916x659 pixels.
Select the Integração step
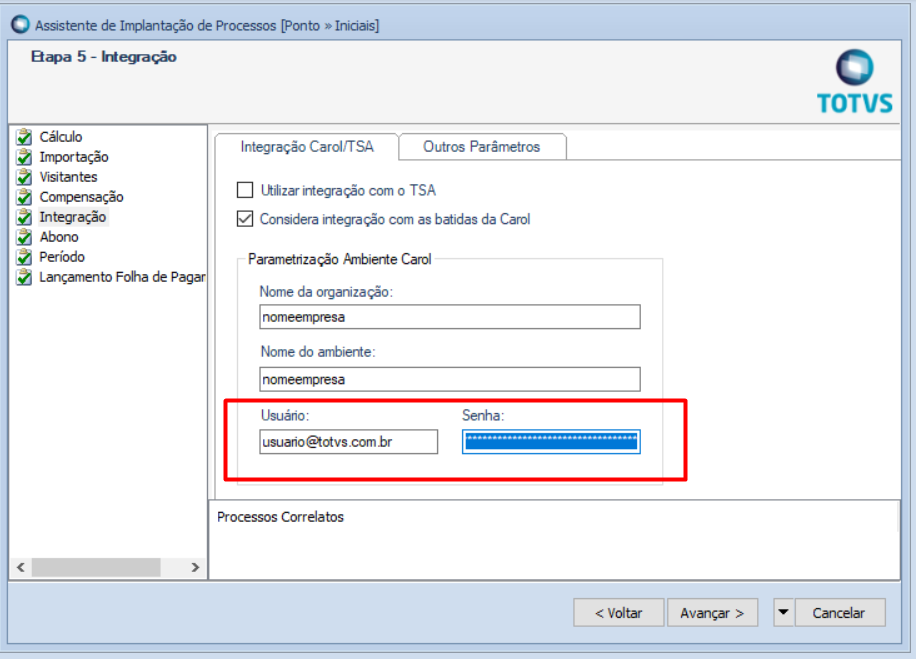click(x=73, y=217)
